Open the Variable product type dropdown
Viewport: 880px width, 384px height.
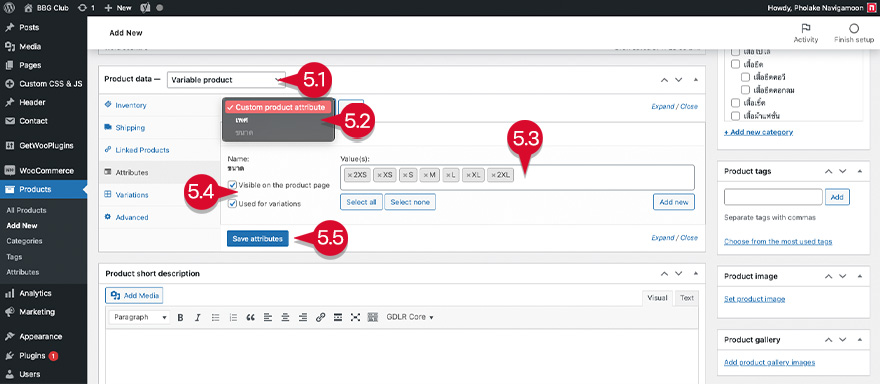[x=226, y=80]
